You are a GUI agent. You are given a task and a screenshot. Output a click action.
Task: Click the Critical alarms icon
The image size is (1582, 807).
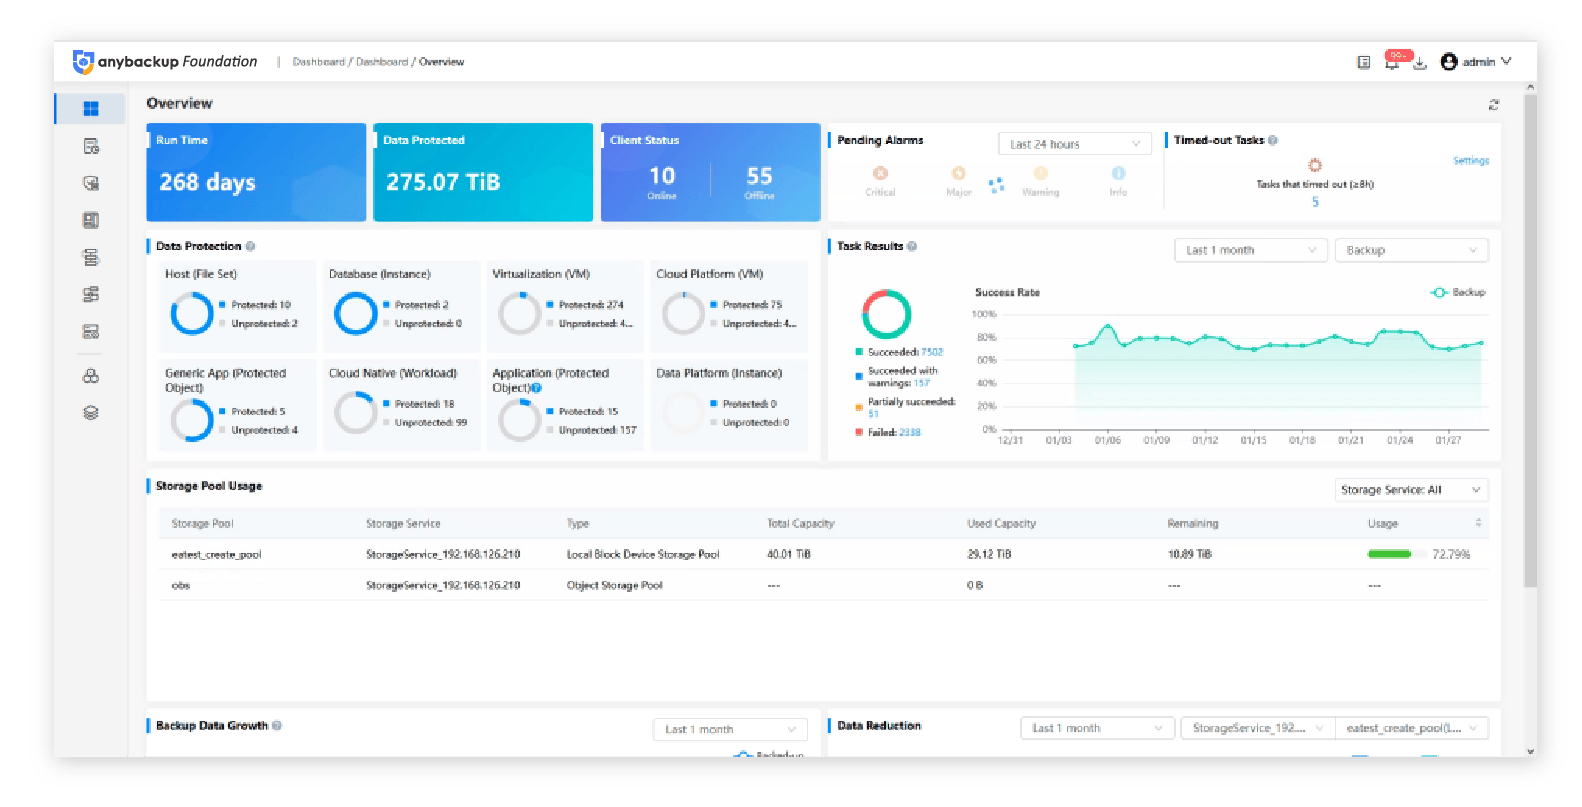880,173
